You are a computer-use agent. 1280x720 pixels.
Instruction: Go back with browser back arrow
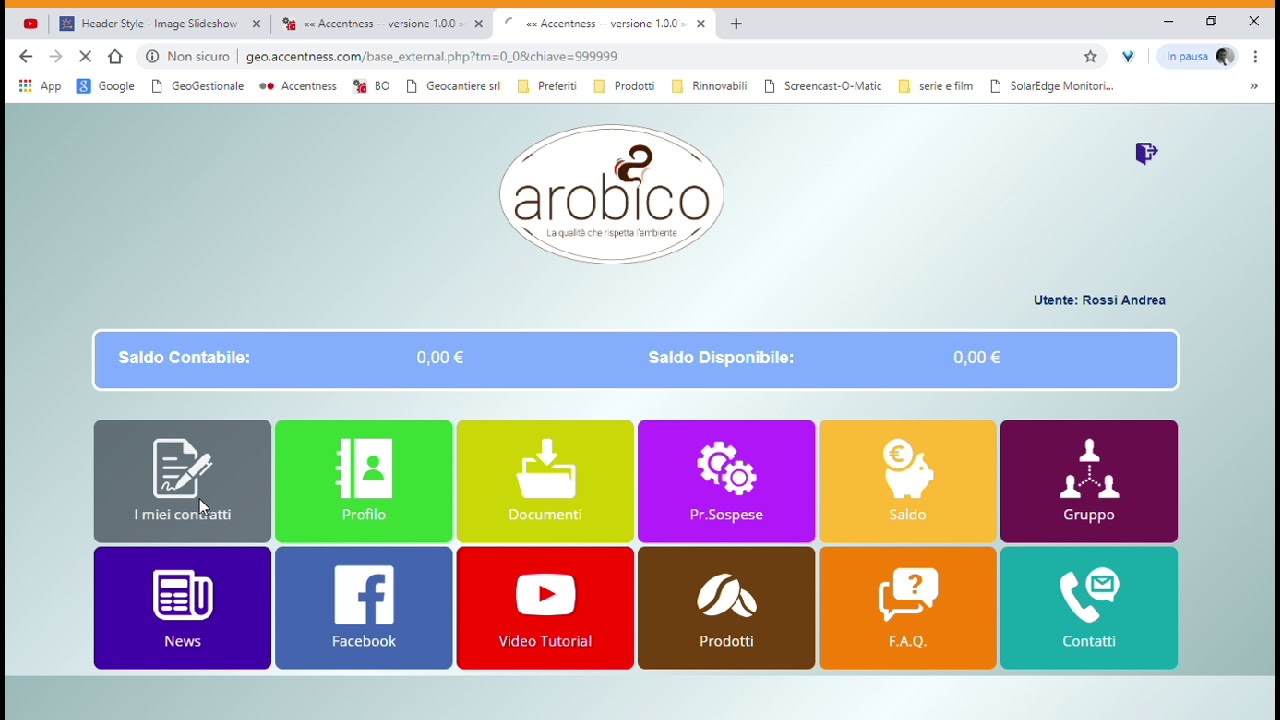click(26, 56)
